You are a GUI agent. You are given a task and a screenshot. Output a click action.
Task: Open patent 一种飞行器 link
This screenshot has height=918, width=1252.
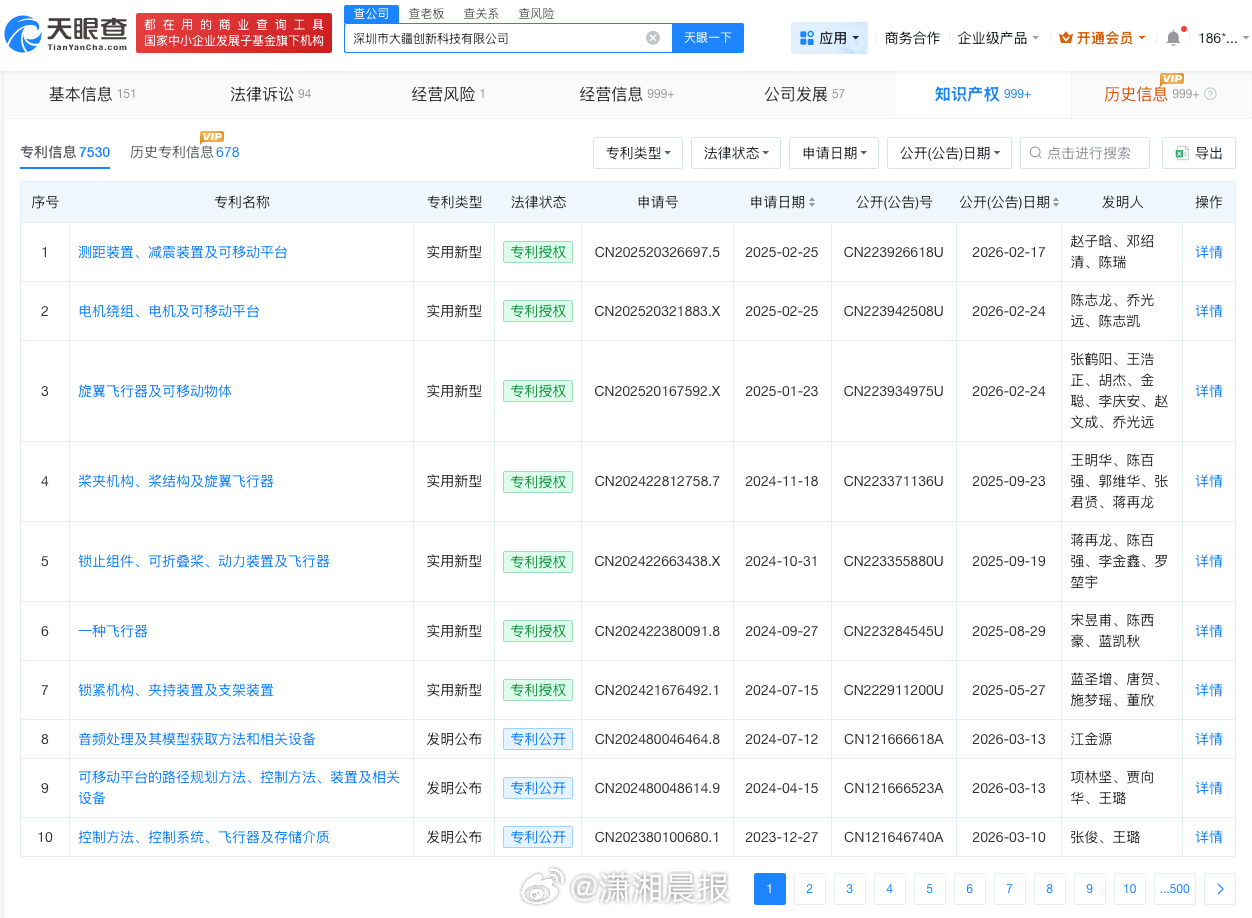[x=113, y=631]
